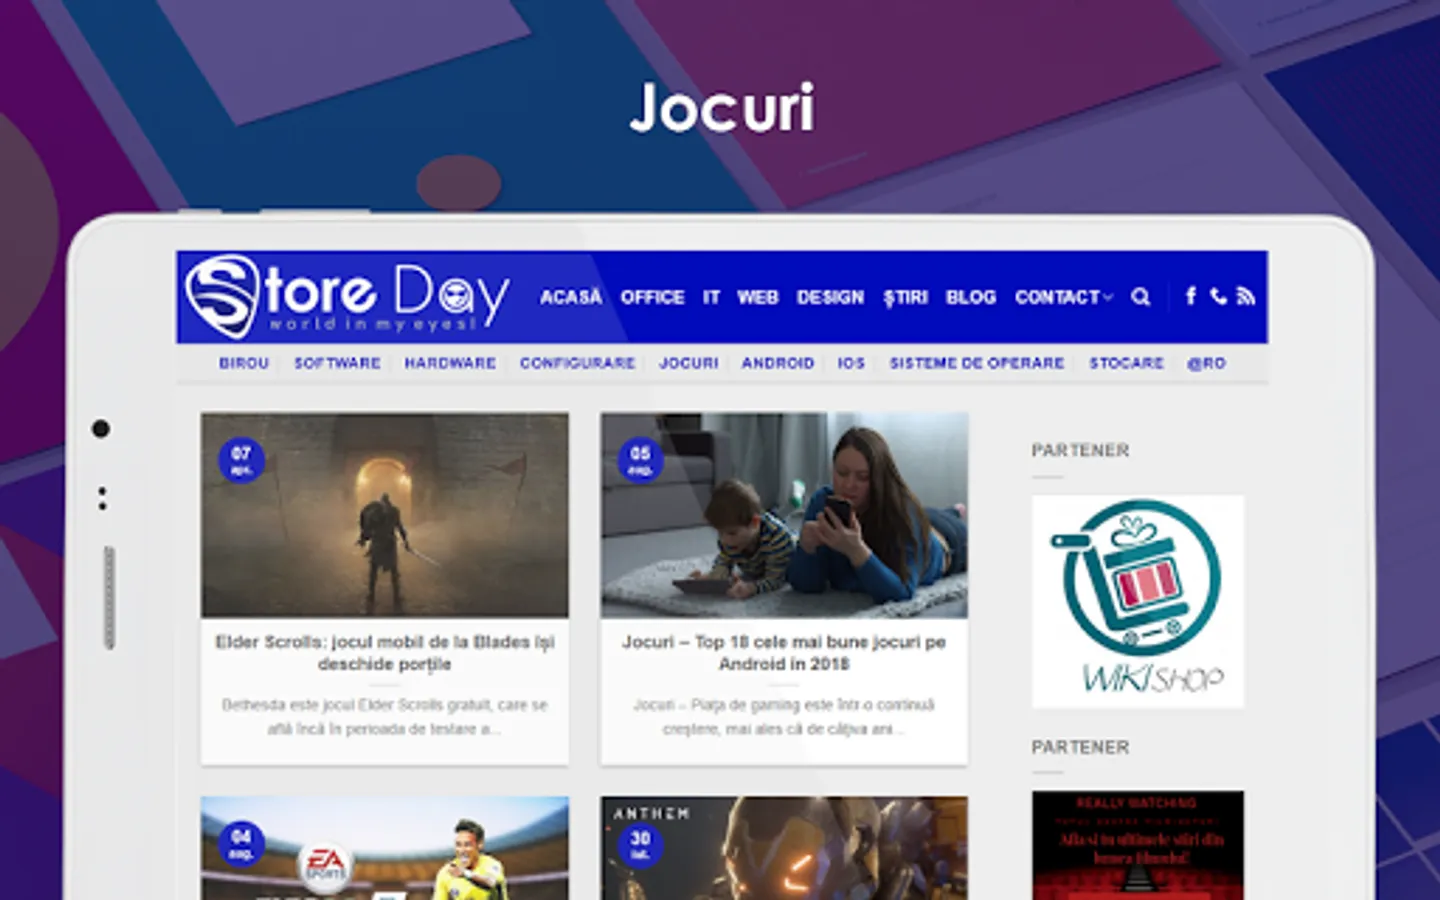Open the OFFICE menu item
Viewport: 1440px width, 900px height.
pyautogui.click(x=652, y=297)
